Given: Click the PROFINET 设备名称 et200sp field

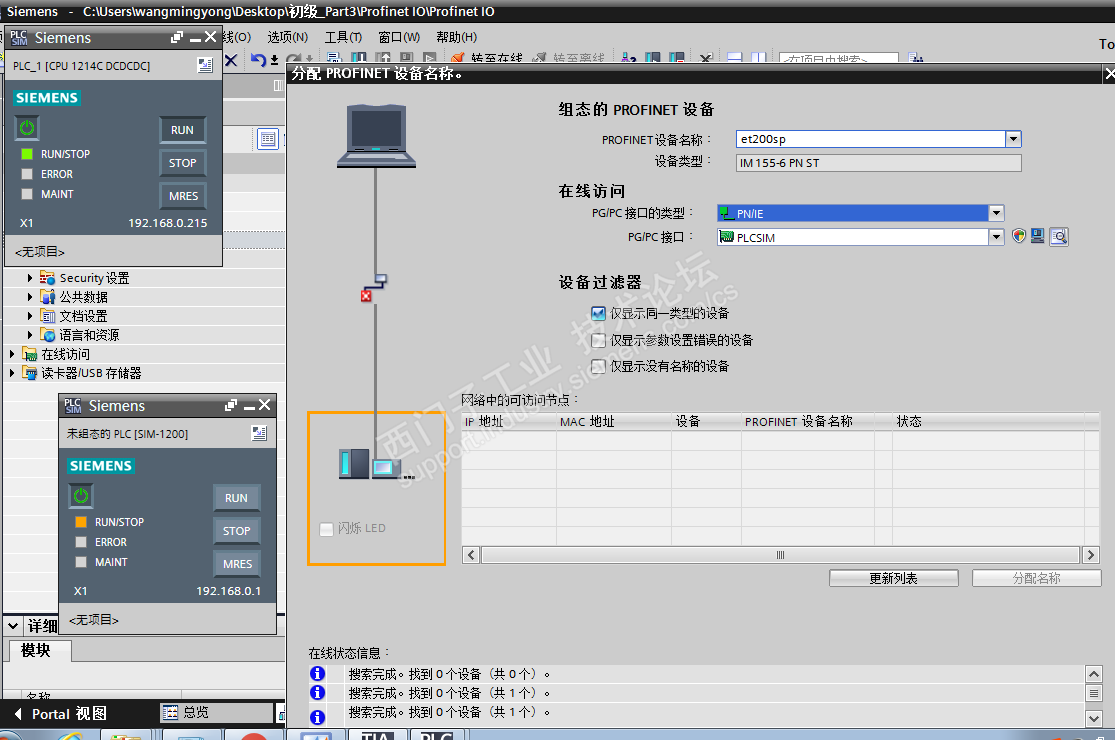Looking at the screenshot, I should click(x=870, y=139).
